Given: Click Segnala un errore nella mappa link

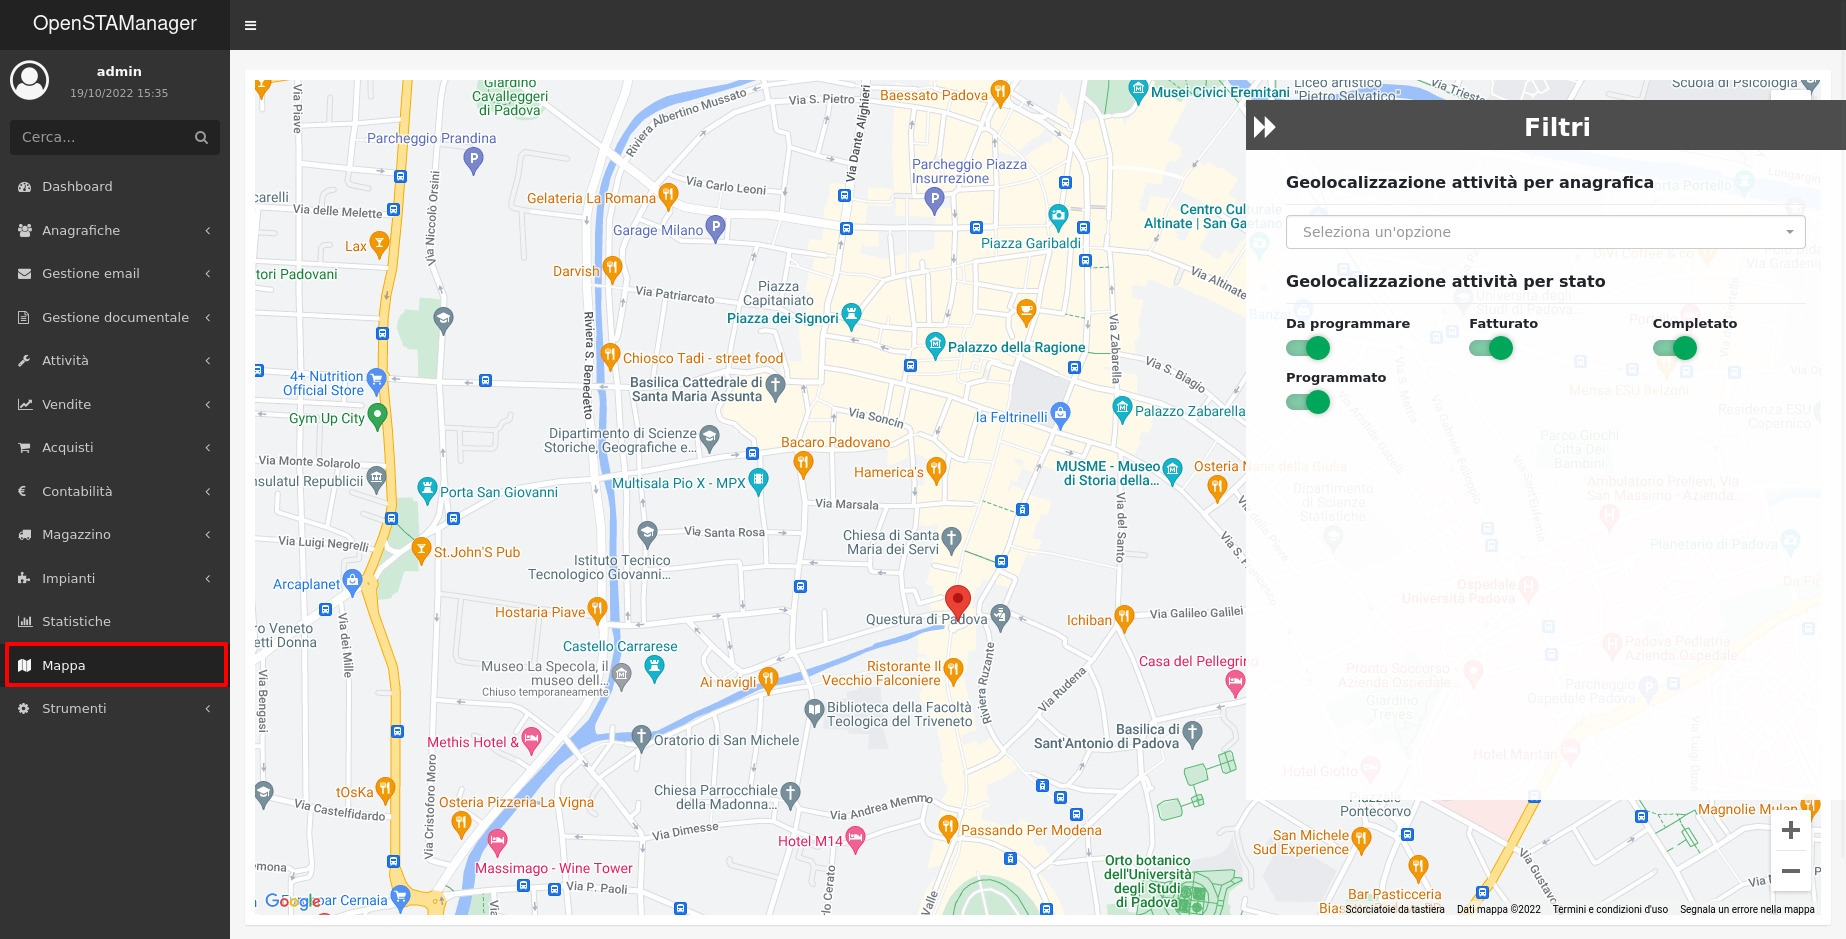Looking at the screenshot, I should click(1746, 910).
